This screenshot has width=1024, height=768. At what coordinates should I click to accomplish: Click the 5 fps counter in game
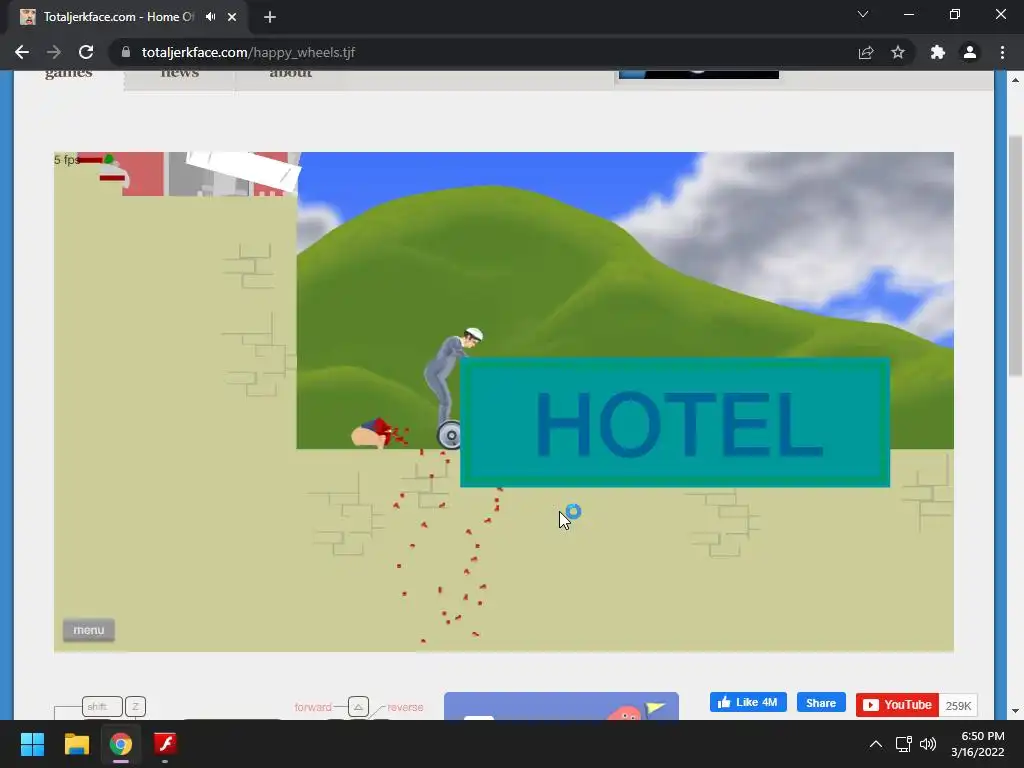66,160
